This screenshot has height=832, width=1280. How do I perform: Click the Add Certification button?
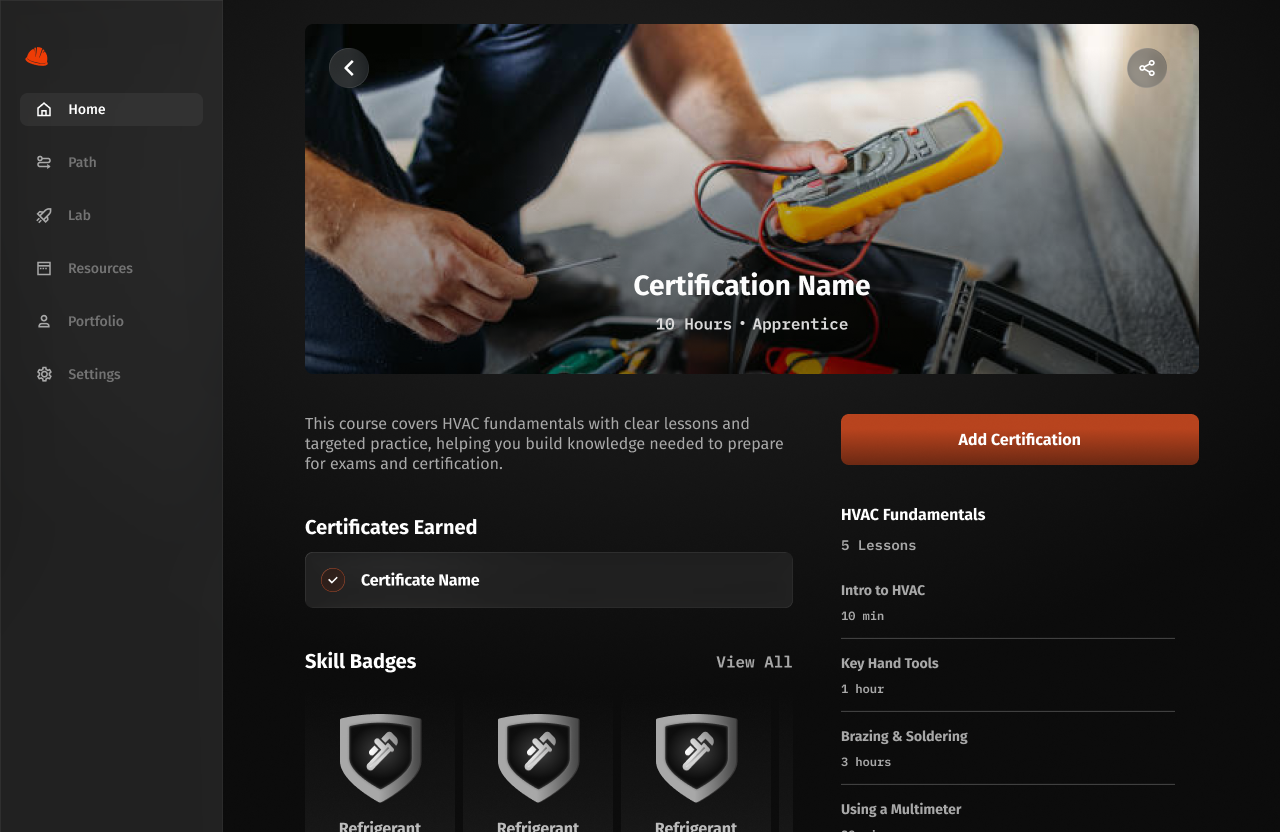pyautogui.click(x=1019, y=439)
